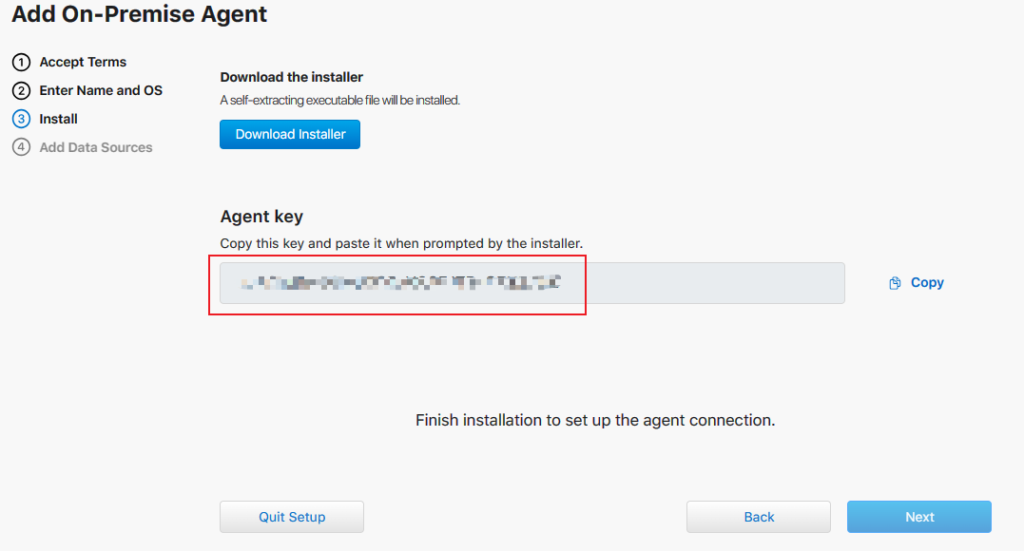Click the Agent key heading
1024x551 pixels.
coord(261,216)
